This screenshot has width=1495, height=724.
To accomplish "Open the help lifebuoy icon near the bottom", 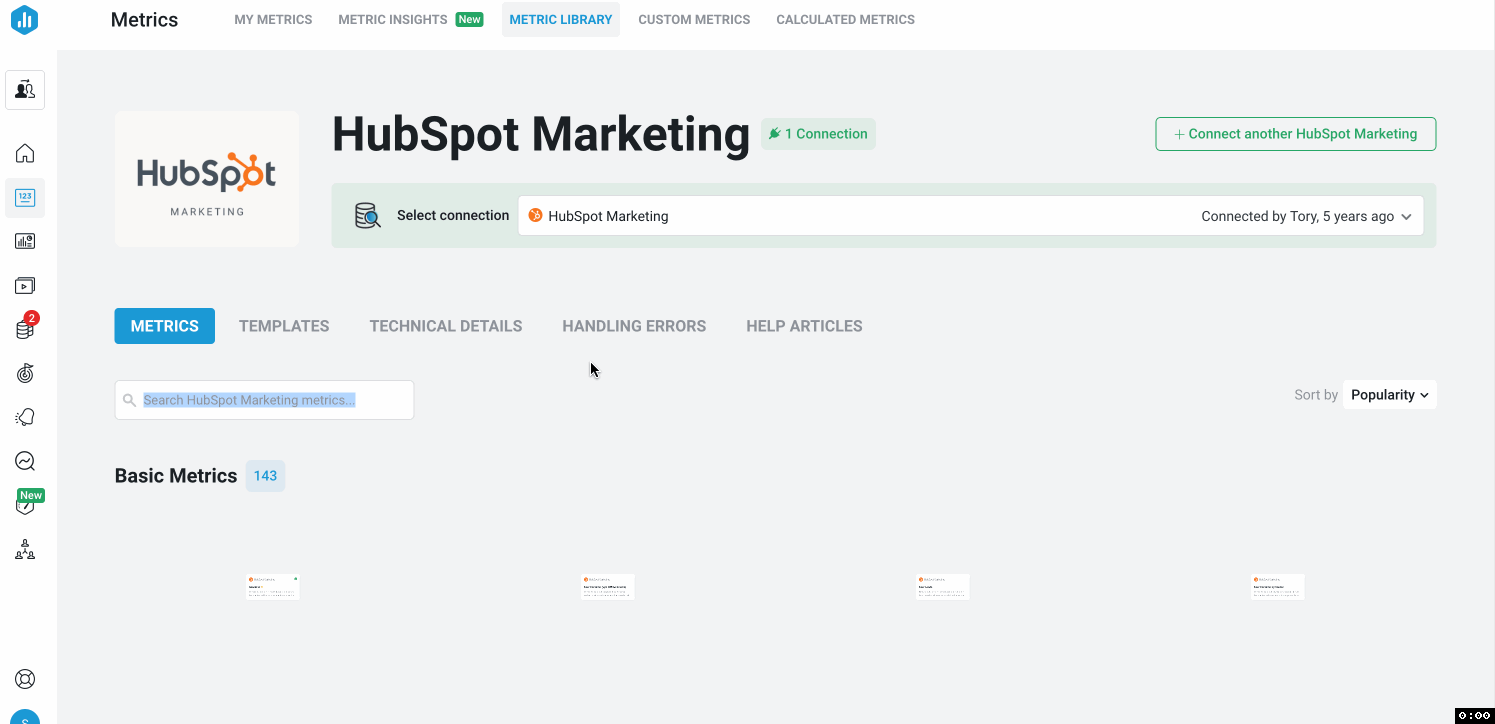I will point(24,678).
